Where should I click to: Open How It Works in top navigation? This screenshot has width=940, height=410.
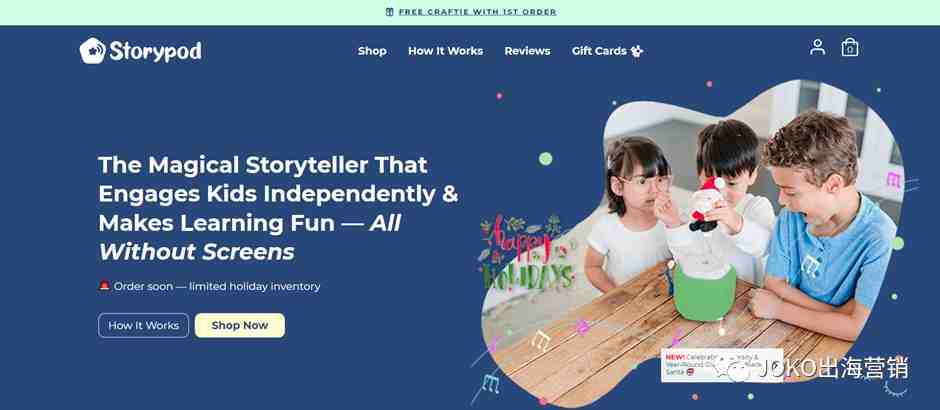click(445, 51)
